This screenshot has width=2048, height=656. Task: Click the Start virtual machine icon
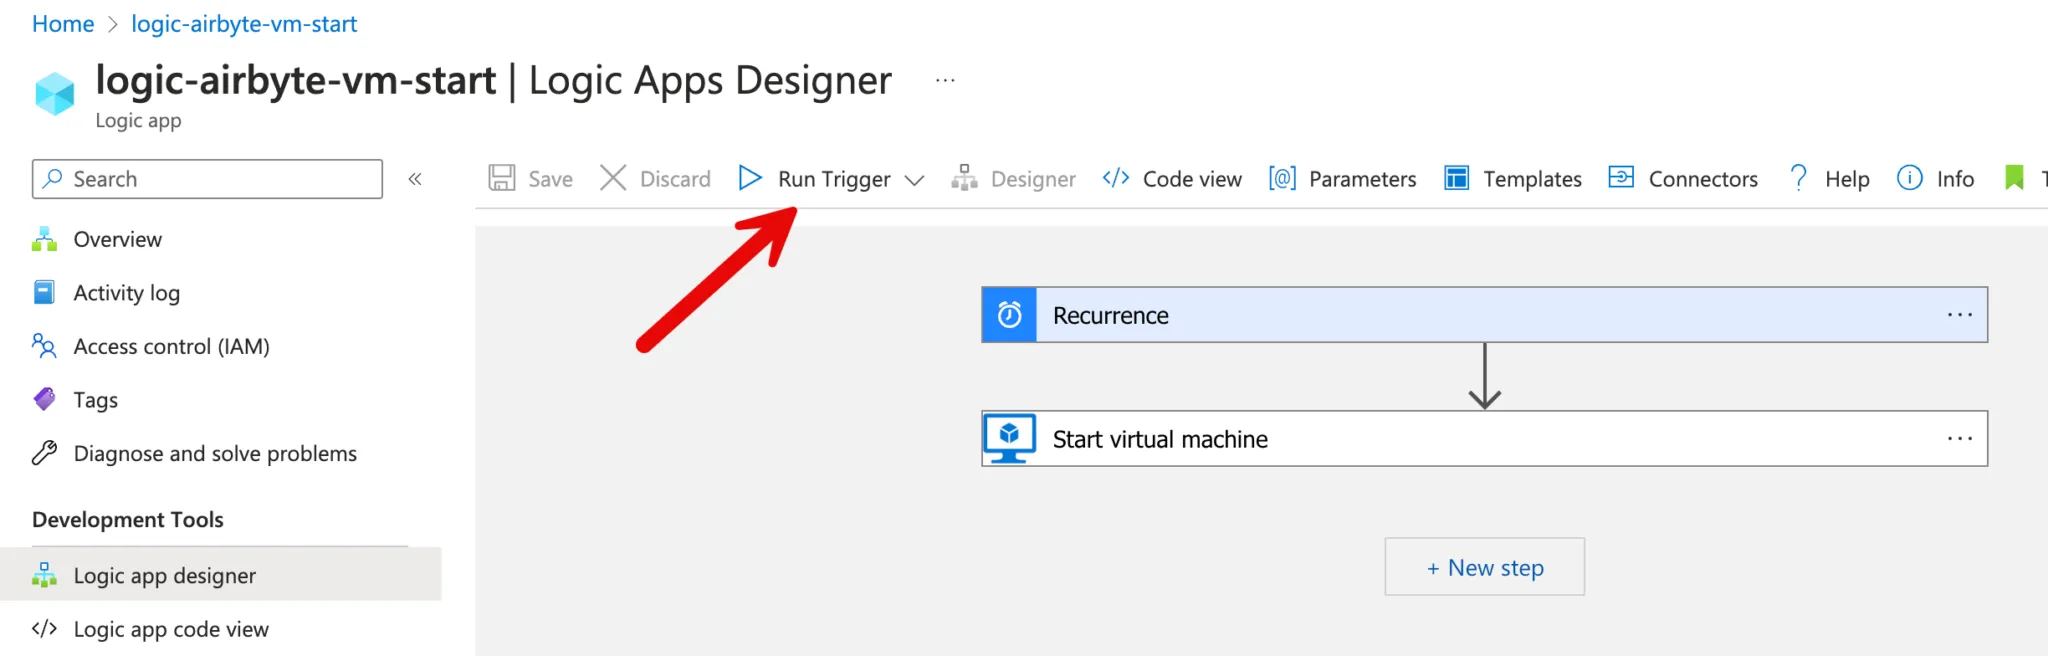(1009, 439)
